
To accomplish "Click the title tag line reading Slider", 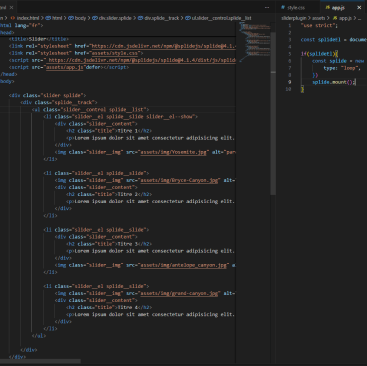I will pos(39,39).
